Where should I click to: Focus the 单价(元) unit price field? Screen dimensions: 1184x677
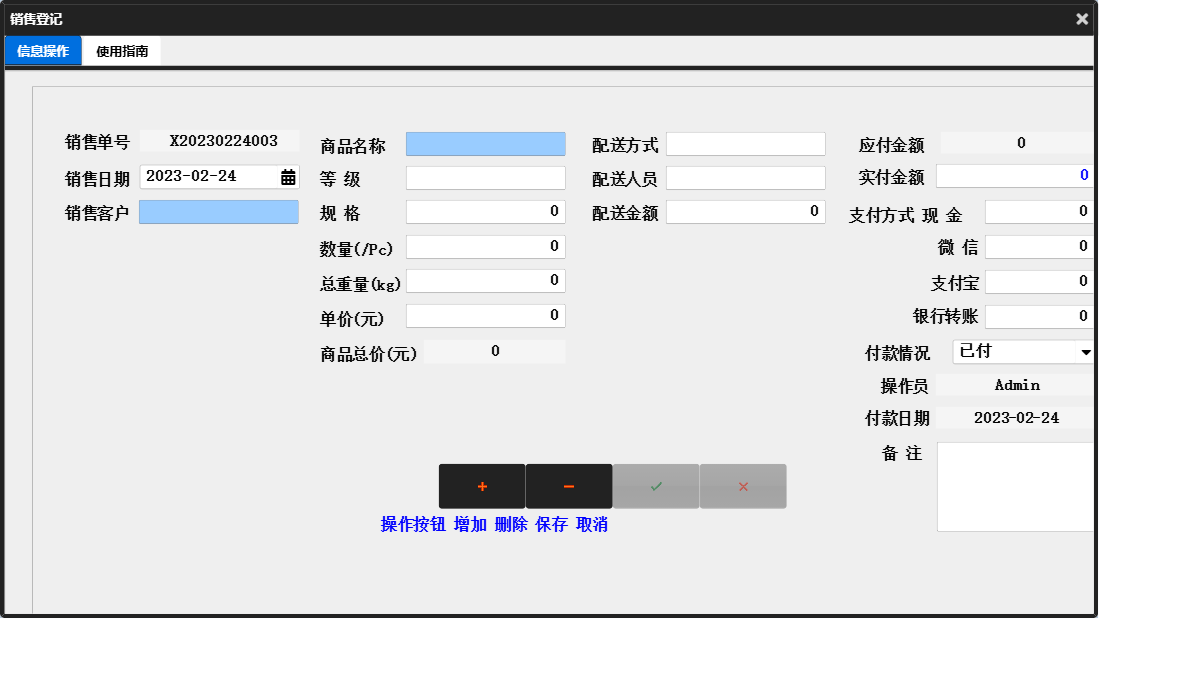[x=485, y=315]
